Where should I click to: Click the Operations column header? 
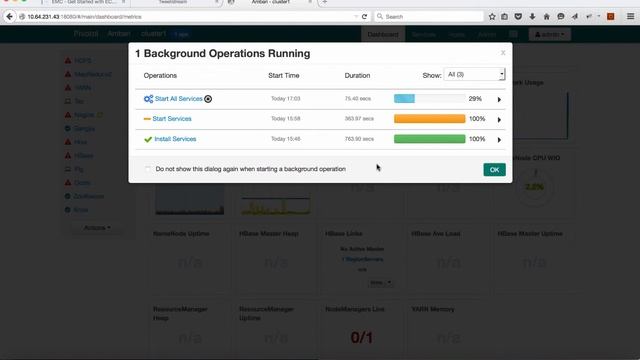point(160,76)
